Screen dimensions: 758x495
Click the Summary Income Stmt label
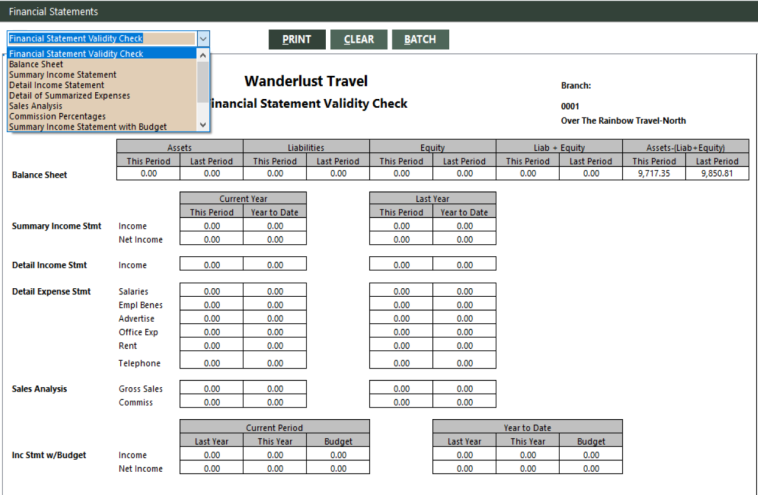coord(57,226)
